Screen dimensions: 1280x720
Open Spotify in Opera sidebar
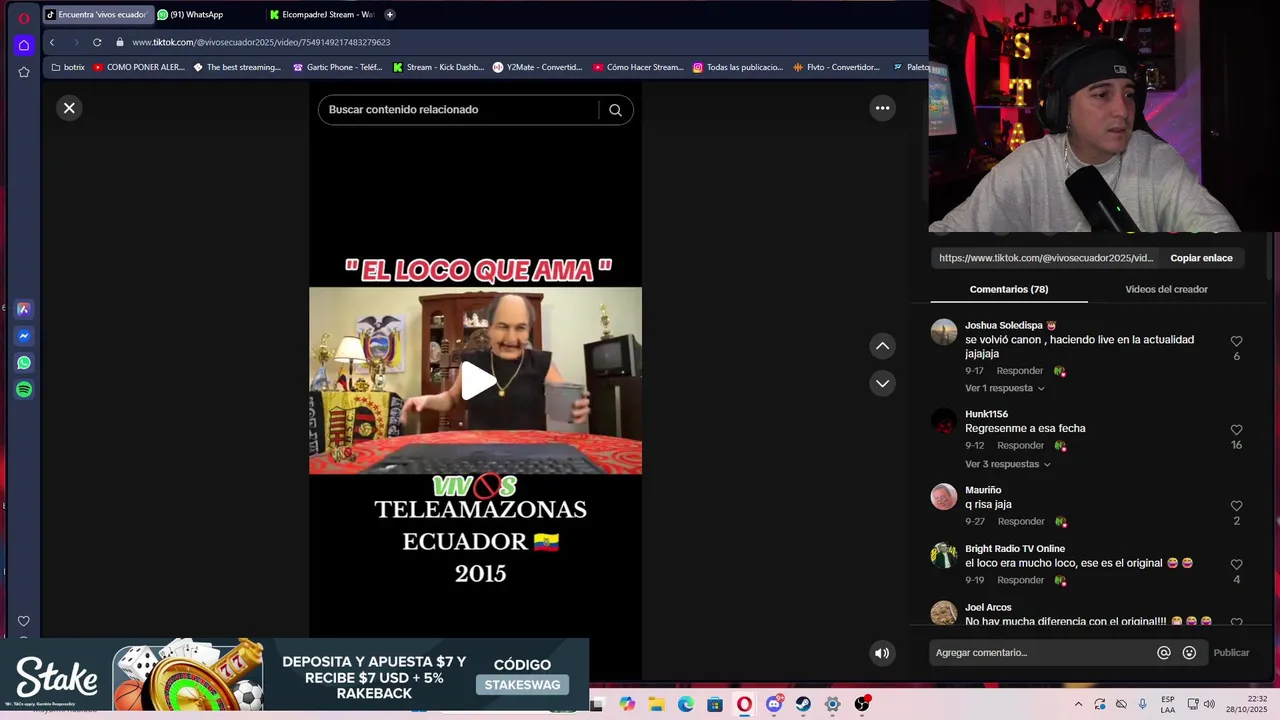[x=24, y=390]
